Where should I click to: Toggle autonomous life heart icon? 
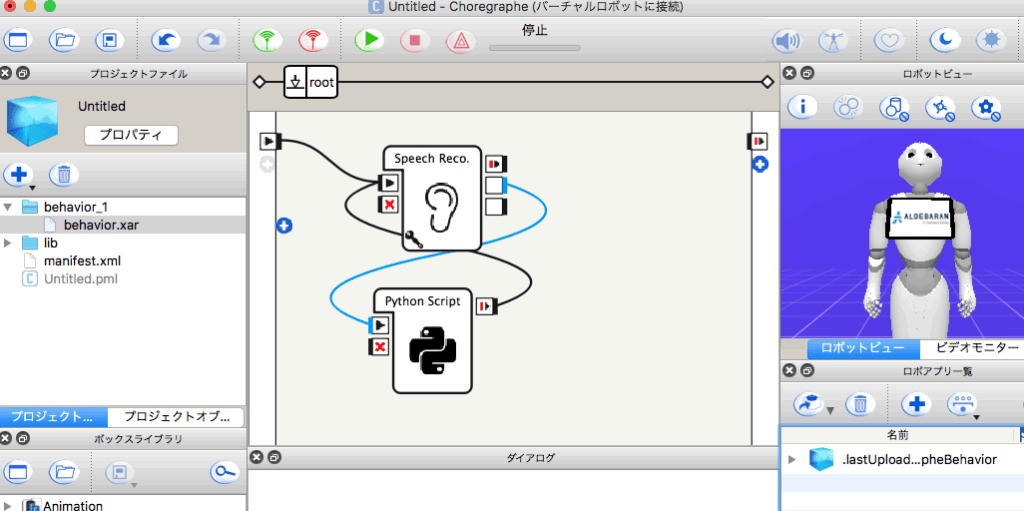888,41
